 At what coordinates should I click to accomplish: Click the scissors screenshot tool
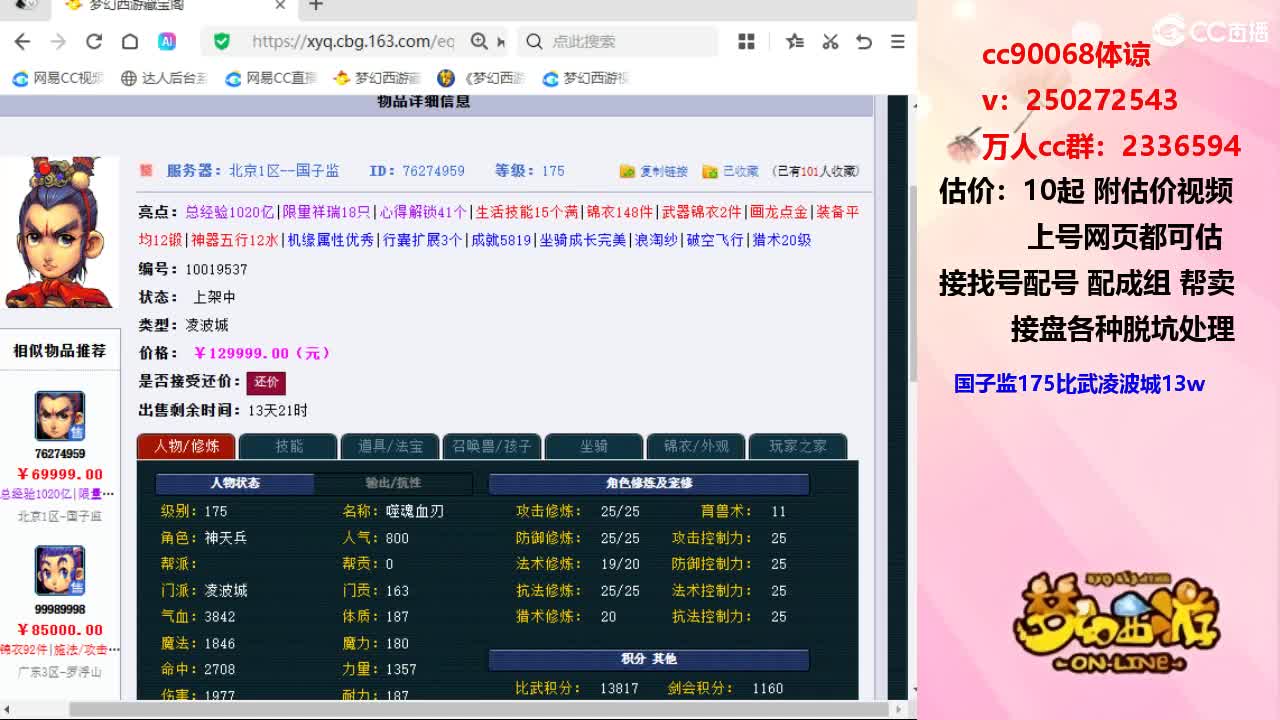(x=830, y=41)
